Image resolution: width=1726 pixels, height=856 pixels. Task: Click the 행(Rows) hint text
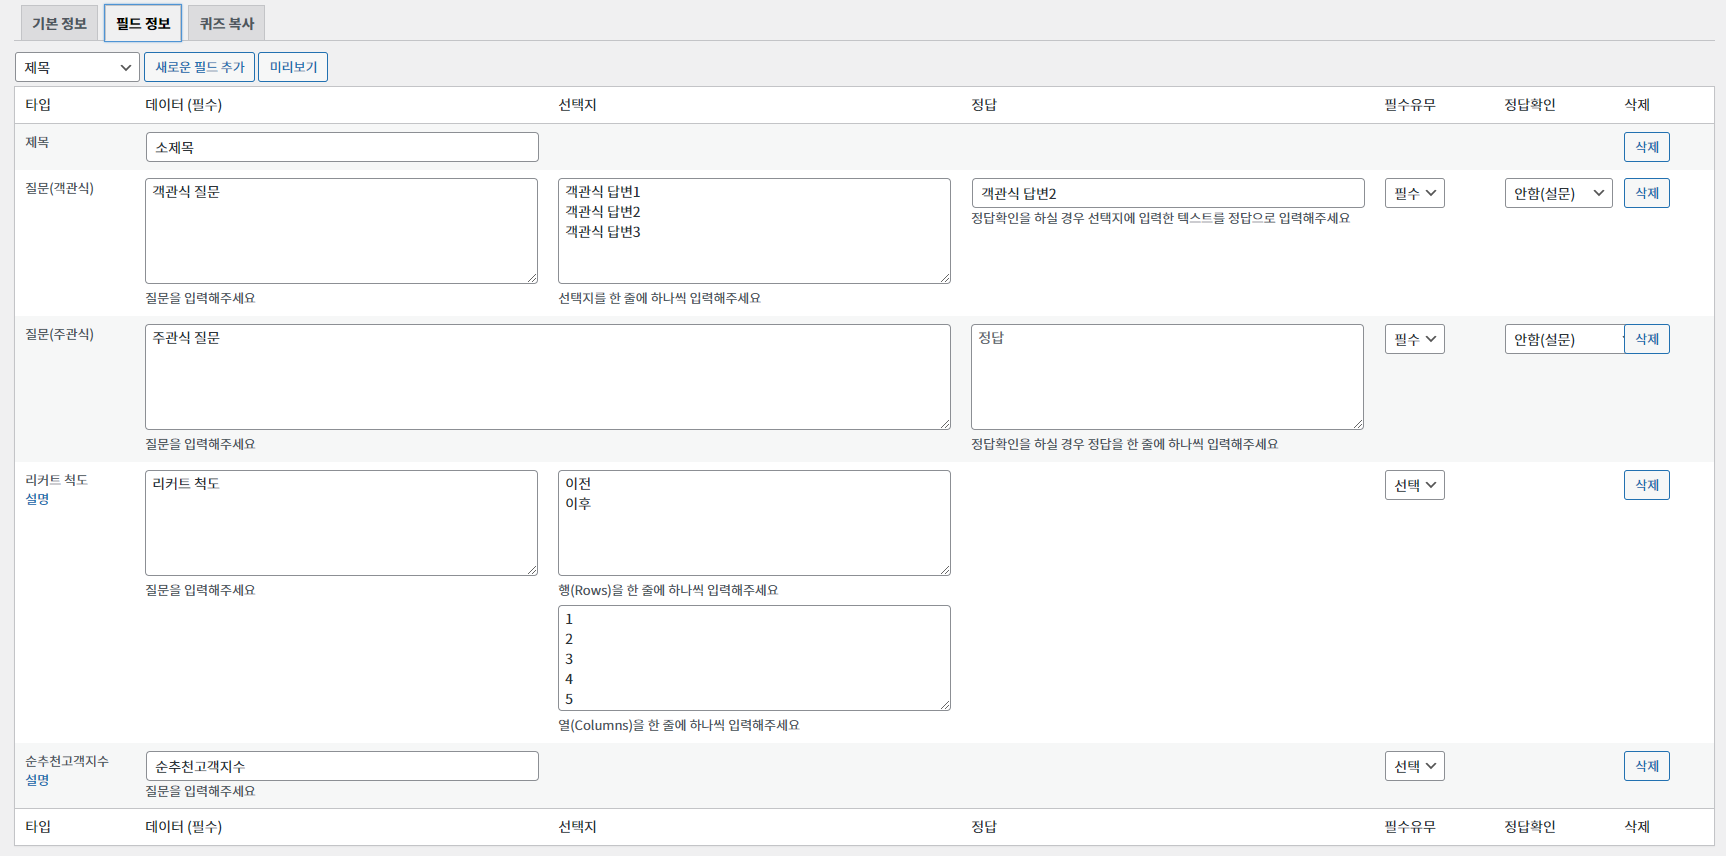(x=668, y=590)
